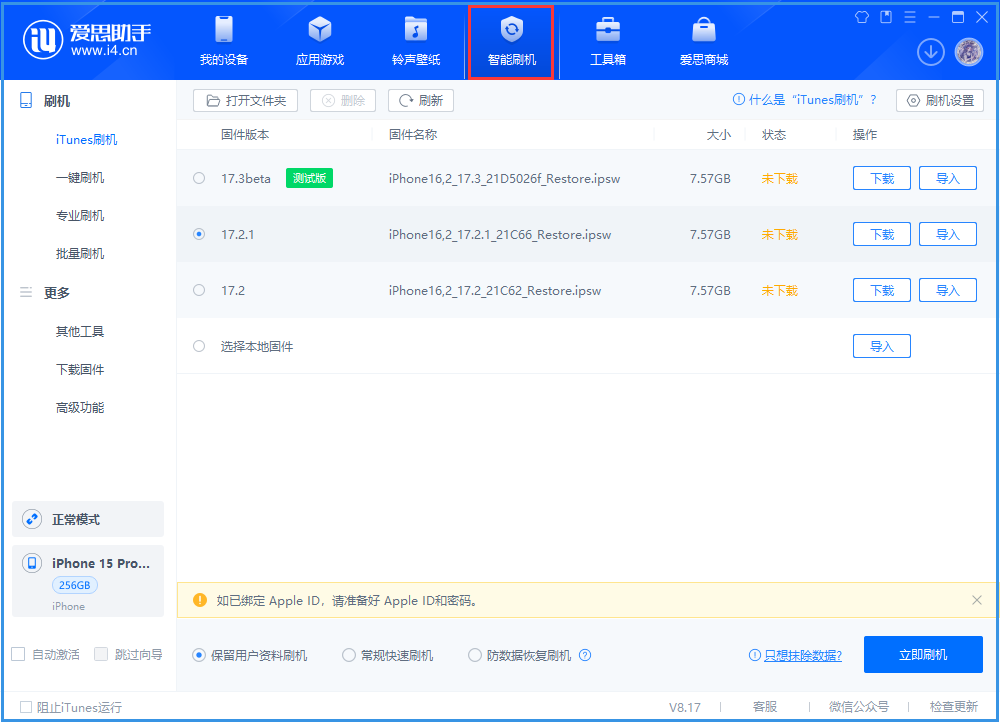Open the 爱思商城 store icon
Image resolution: width=1000 pixels, height=722 pixels.
tap(703, 31)
